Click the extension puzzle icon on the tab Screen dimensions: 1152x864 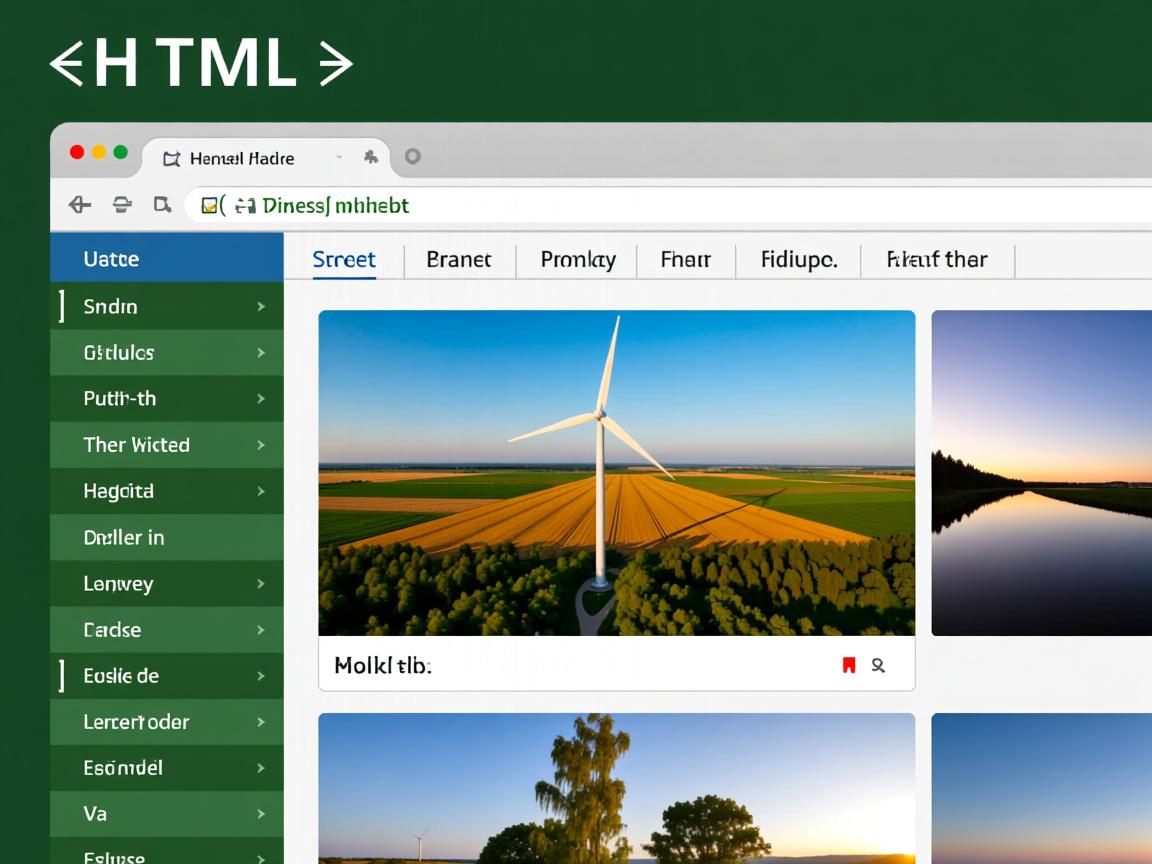371,157
